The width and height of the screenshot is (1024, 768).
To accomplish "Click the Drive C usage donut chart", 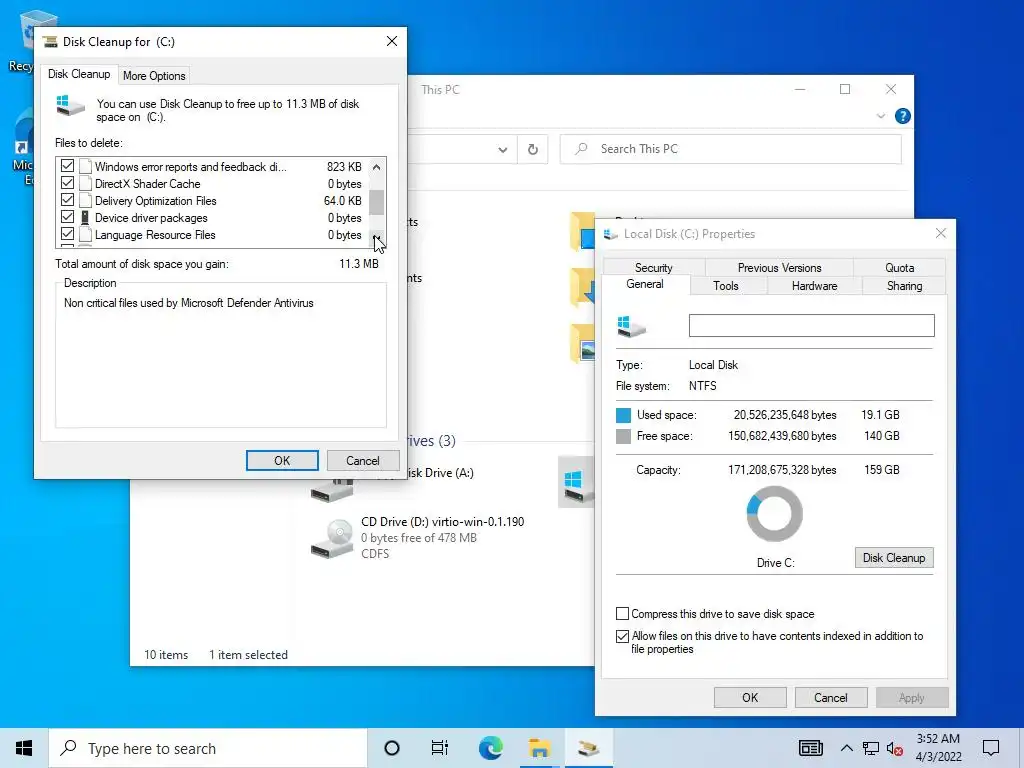I will point(775,514).
